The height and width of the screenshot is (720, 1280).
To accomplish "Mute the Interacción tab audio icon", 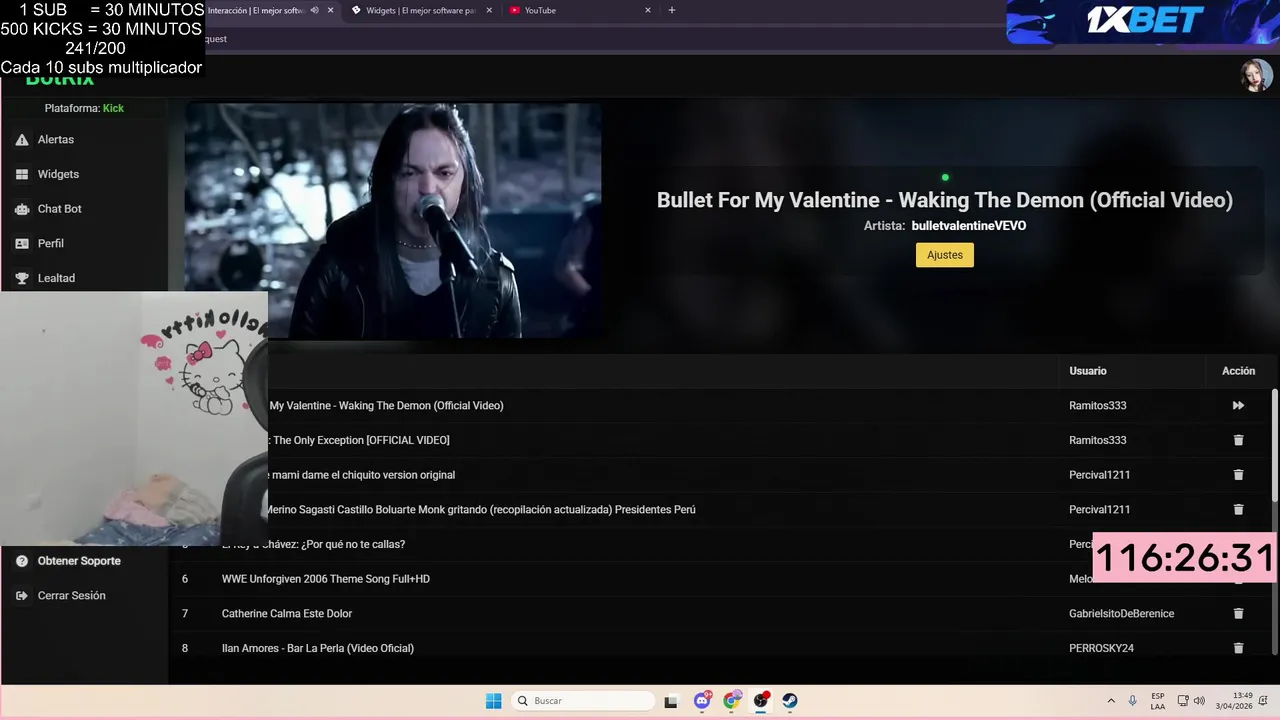I will (x=315, y=10).
